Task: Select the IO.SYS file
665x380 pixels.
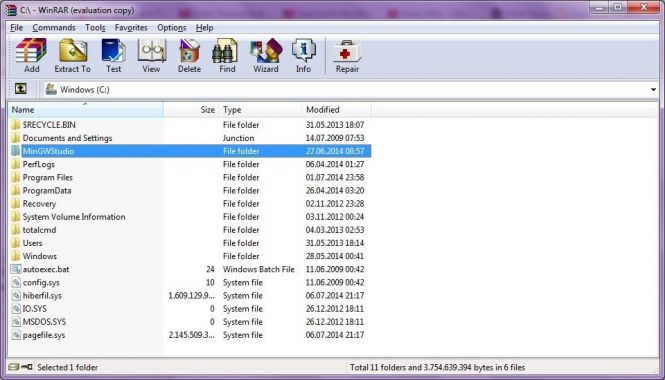Action: pyautogui.click(x=34, y=308)
